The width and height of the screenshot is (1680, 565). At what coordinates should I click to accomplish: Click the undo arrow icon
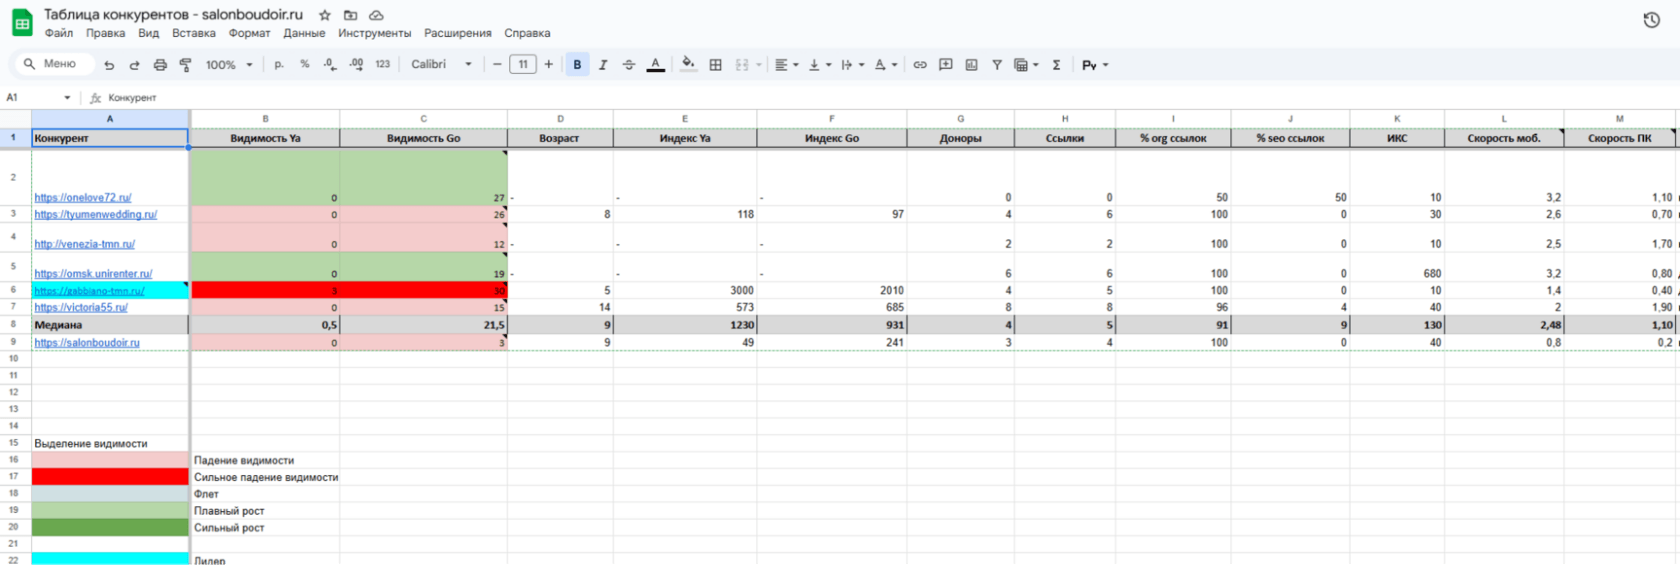[x=109, y=65]
